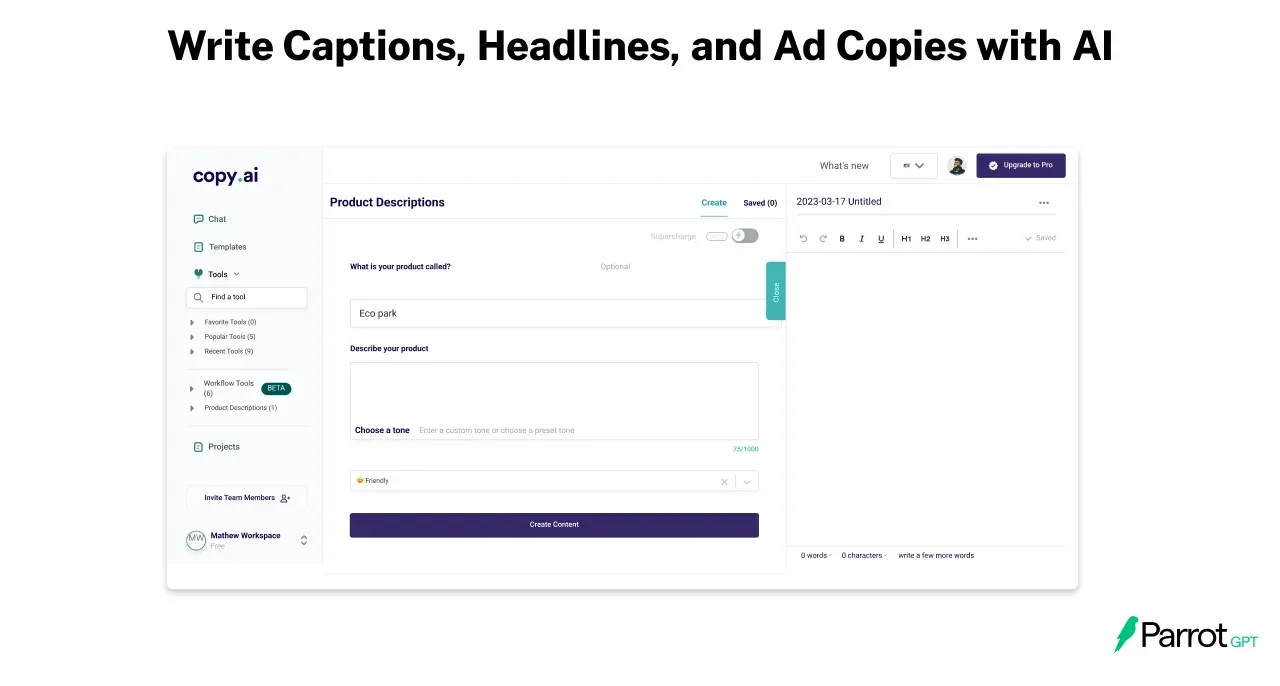Open What's new link
This screenshot has width=1280, height=686.
(844, 166)
